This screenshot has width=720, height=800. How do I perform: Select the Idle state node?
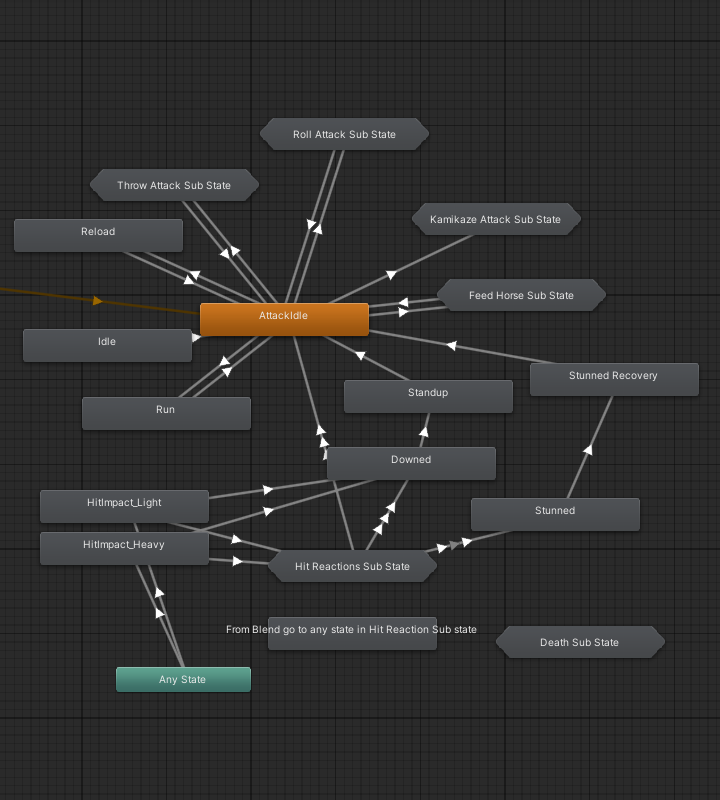point(107,345)
